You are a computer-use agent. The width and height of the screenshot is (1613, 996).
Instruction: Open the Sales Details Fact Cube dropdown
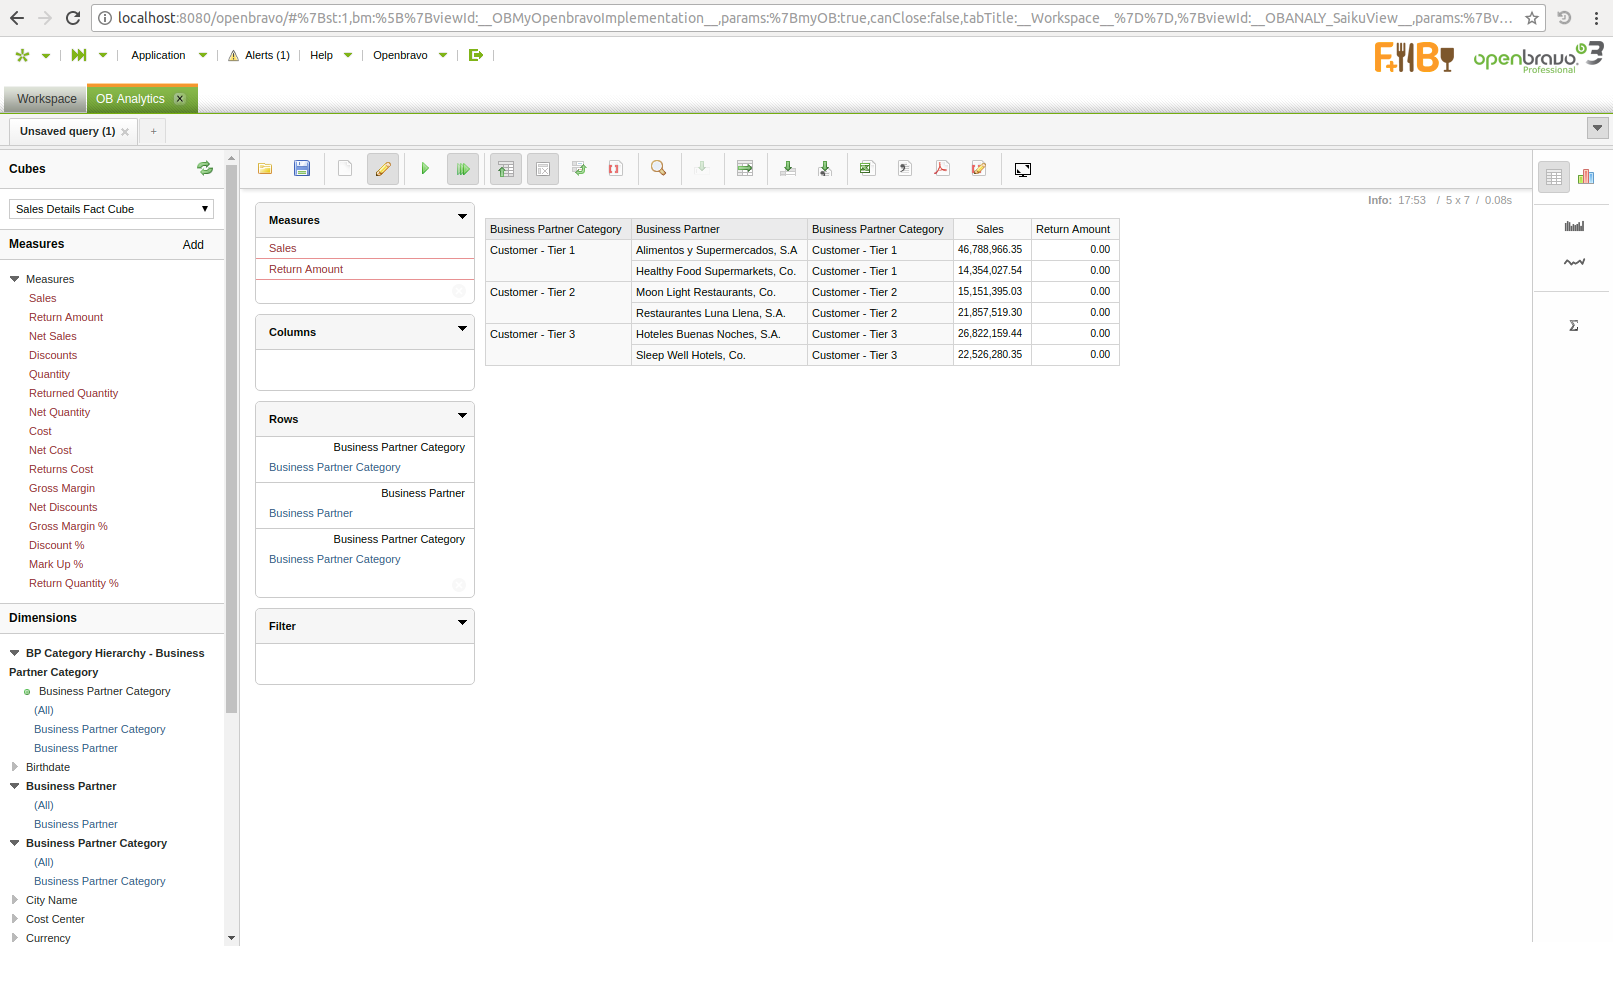click(111, 209)
